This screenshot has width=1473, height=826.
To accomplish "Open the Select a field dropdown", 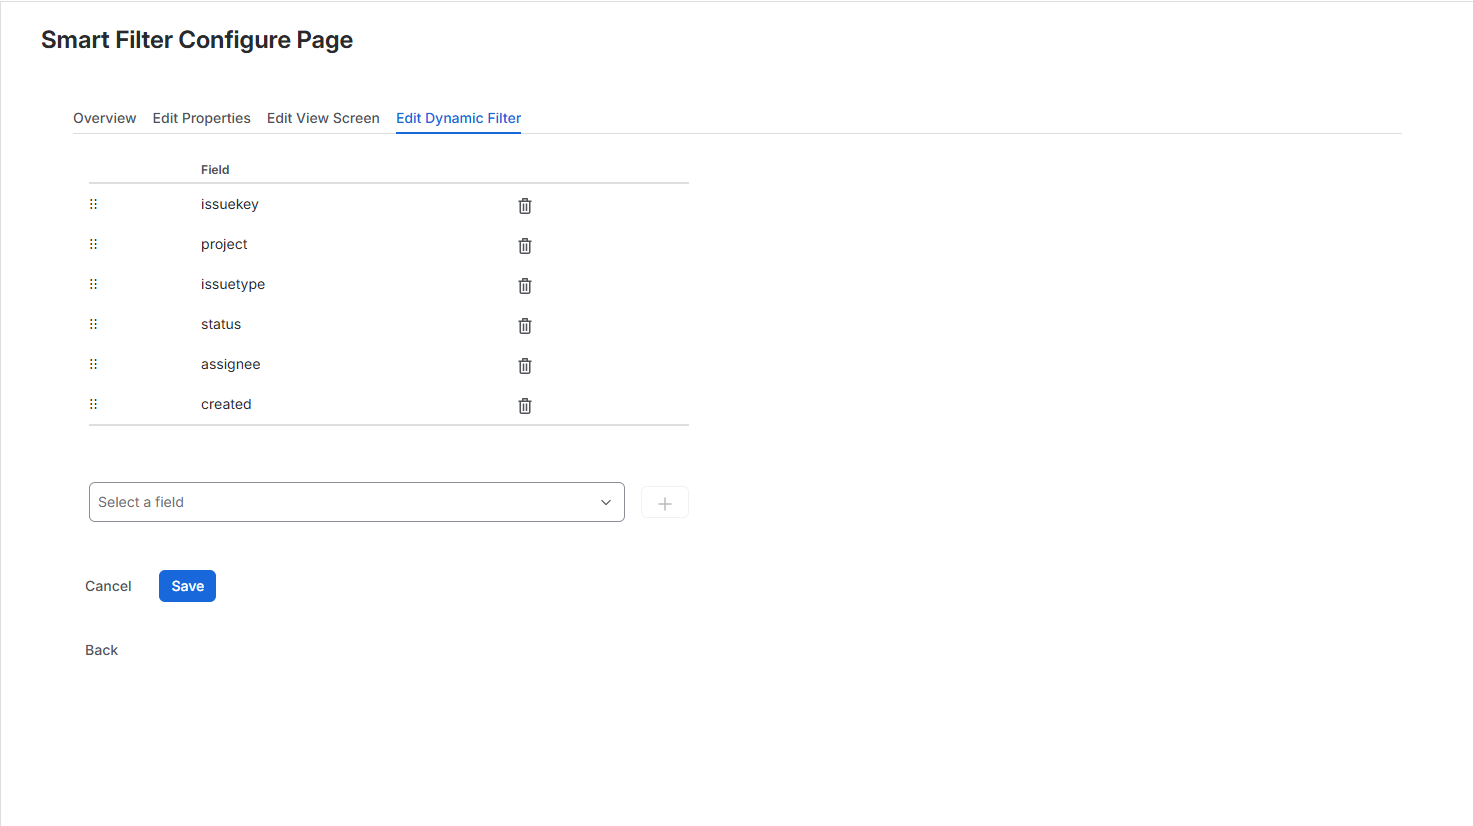I will click(357, 502).
